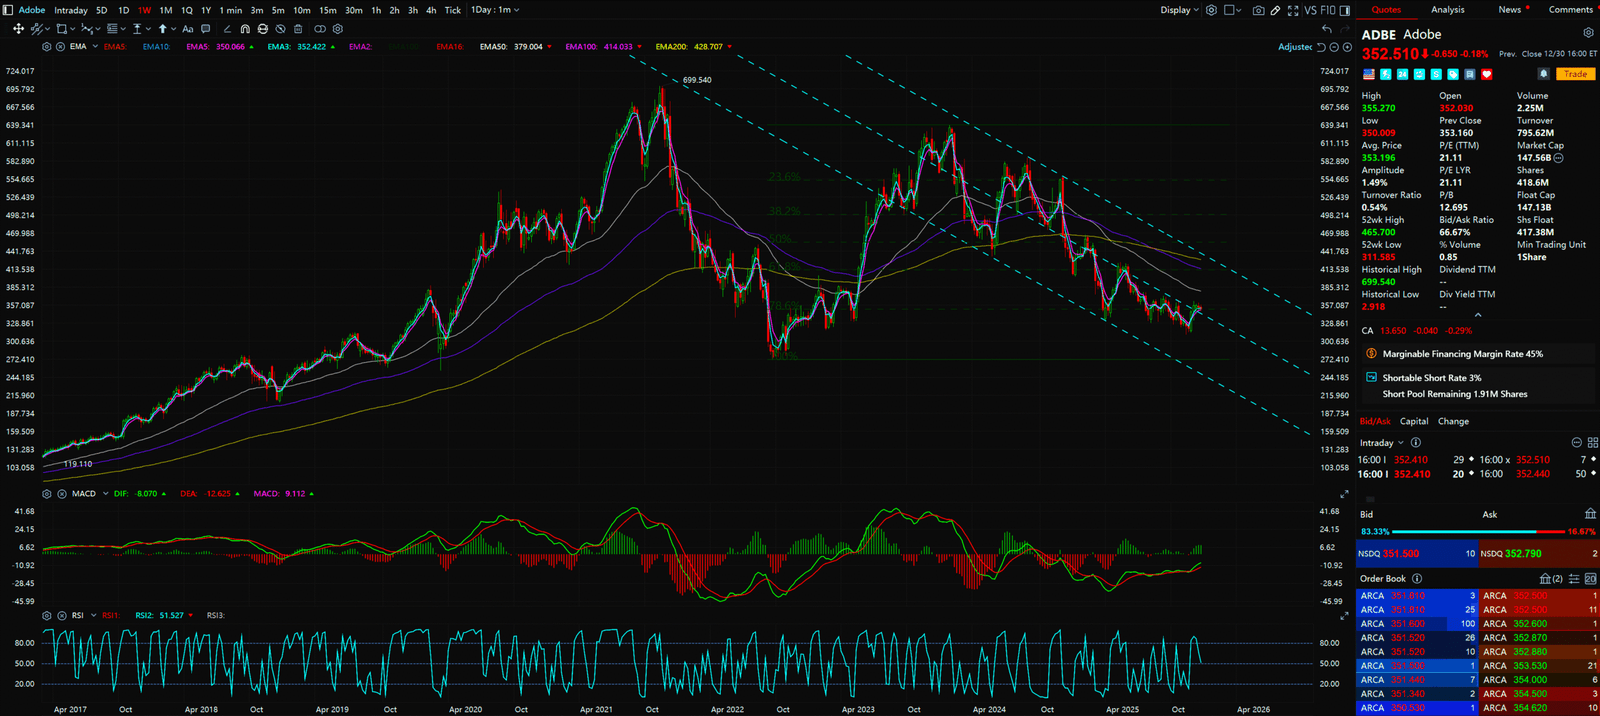Open the Capital tab

pos(1413,421)
